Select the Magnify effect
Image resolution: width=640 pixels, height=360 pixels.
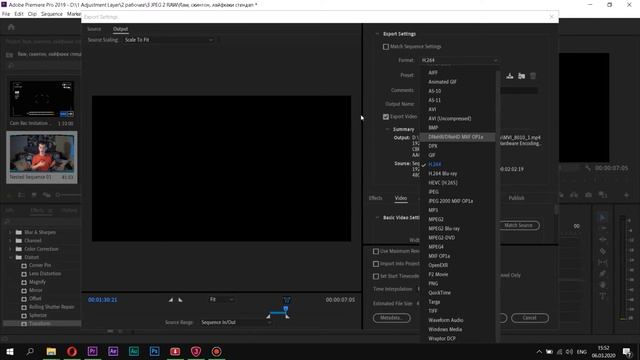tap(37, 282)
